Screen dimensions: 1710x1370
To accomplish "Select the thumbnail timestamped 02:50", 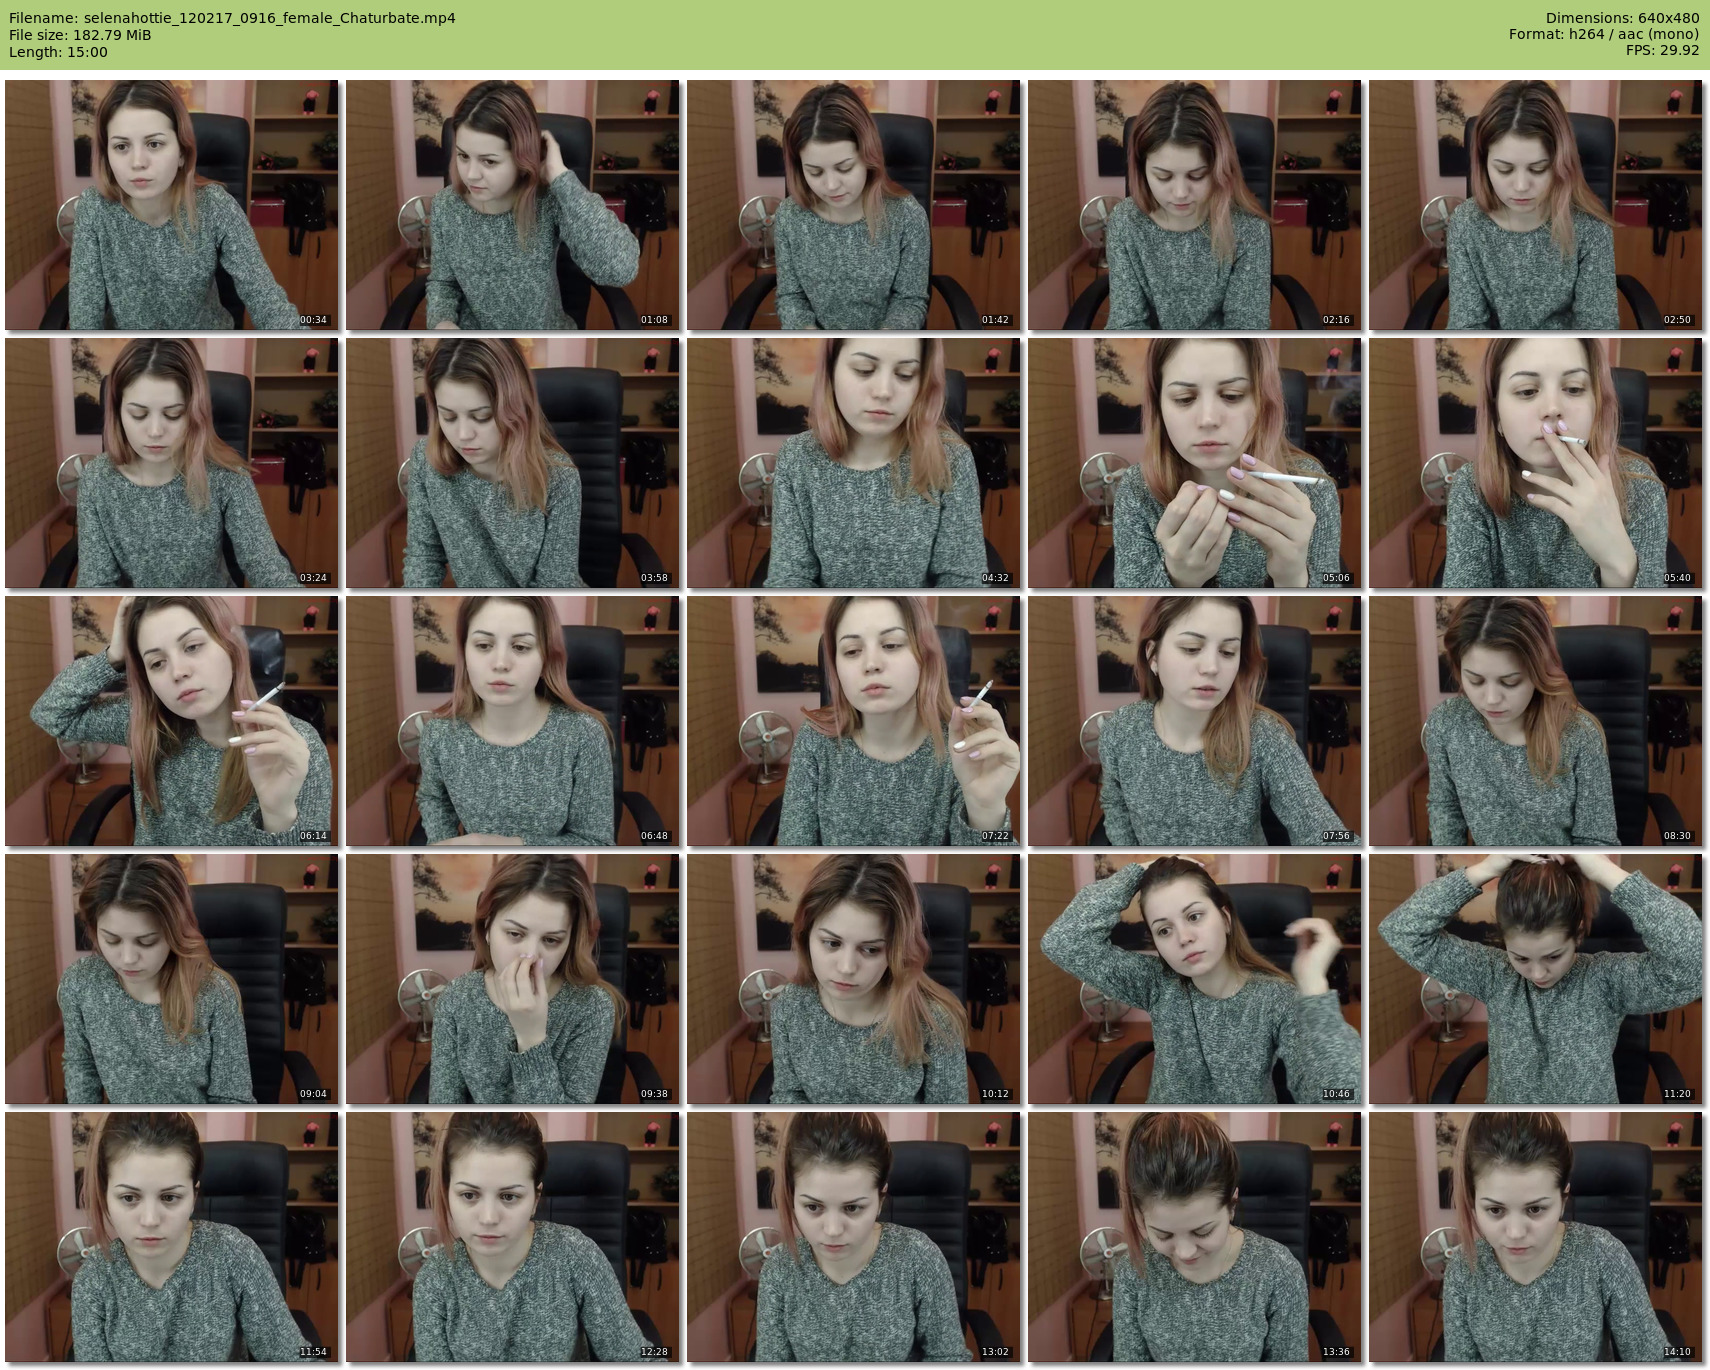I will tap(1536, 205).
